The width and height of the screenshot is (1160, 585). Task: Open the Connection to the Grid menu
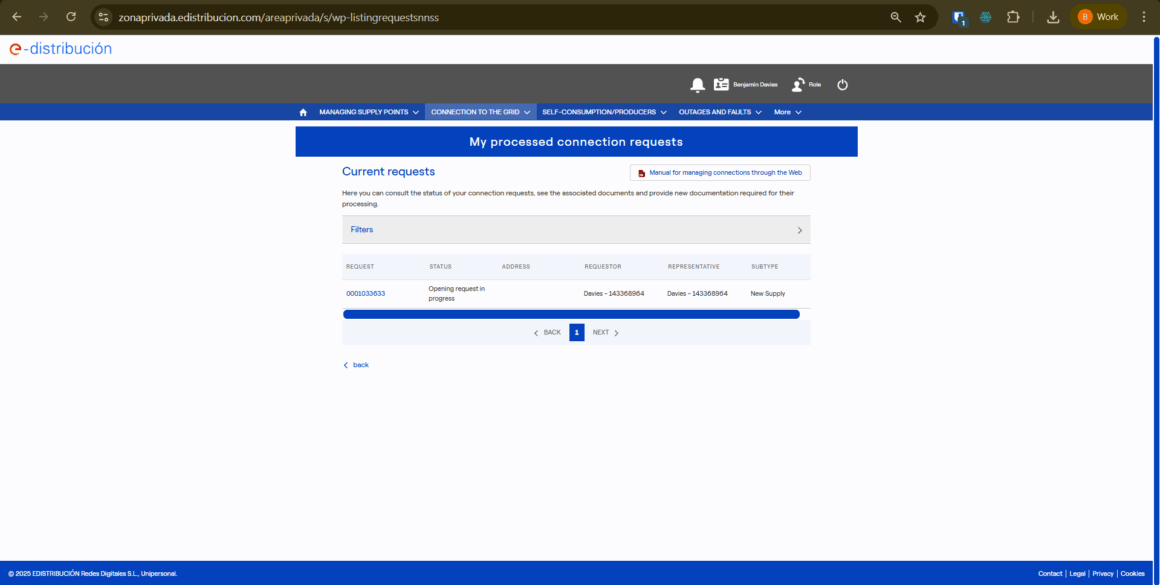[480, 112]
